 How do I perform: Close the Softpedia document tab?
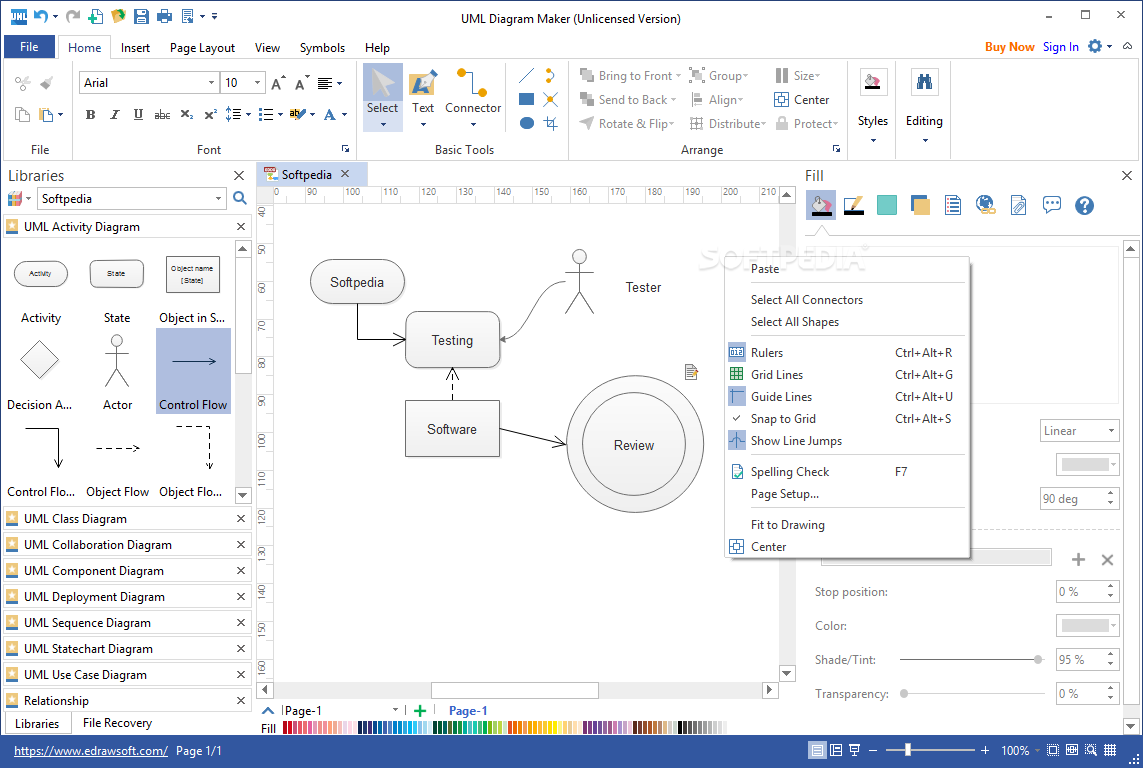click(x=346, y=174)
